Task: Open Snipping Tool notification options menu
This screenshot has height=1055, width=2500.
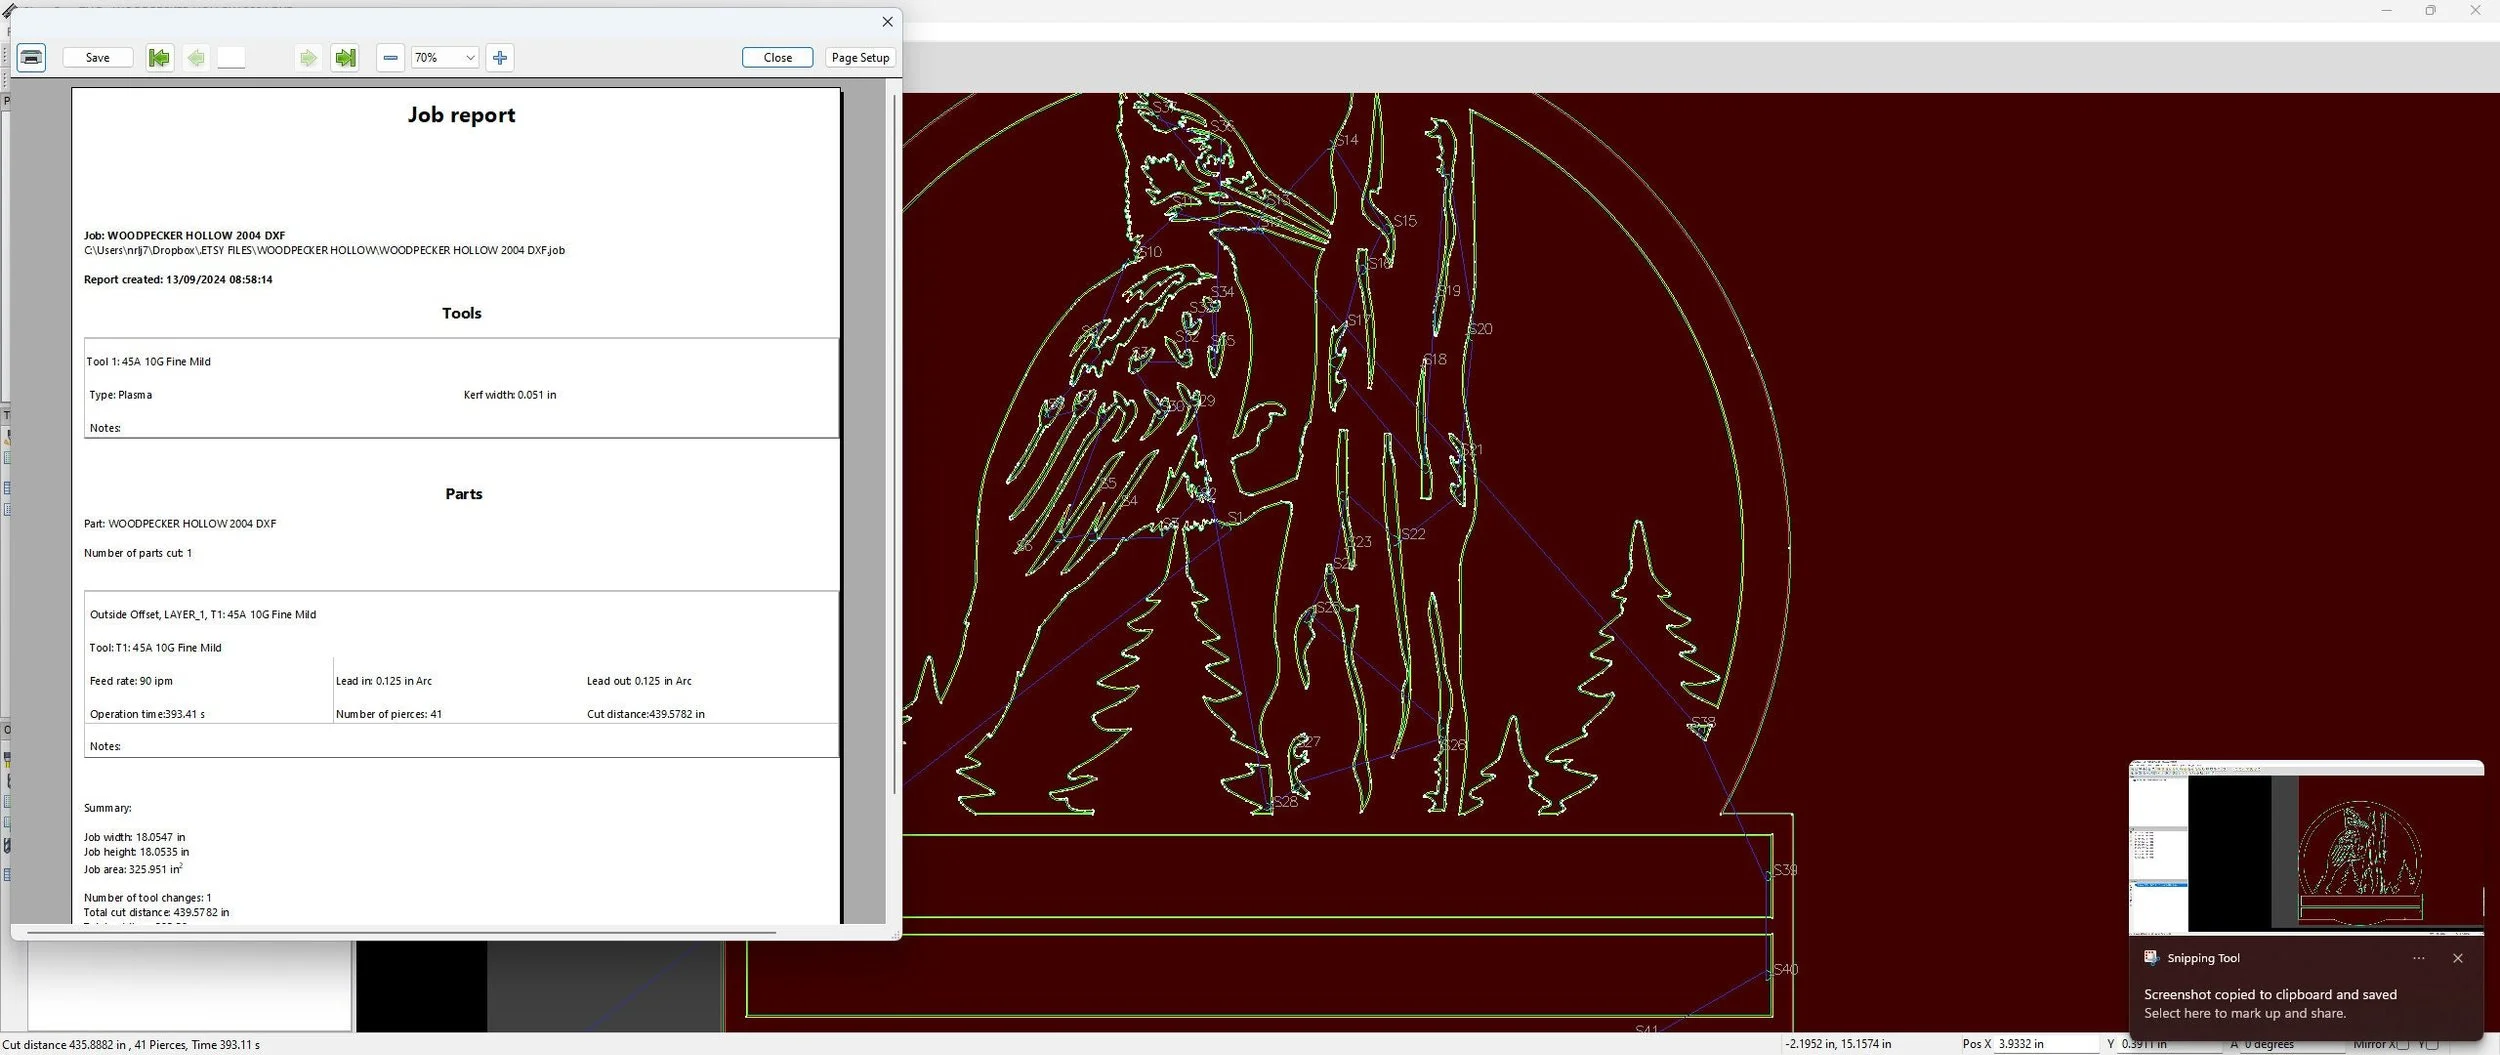Action: [2419, 958]
